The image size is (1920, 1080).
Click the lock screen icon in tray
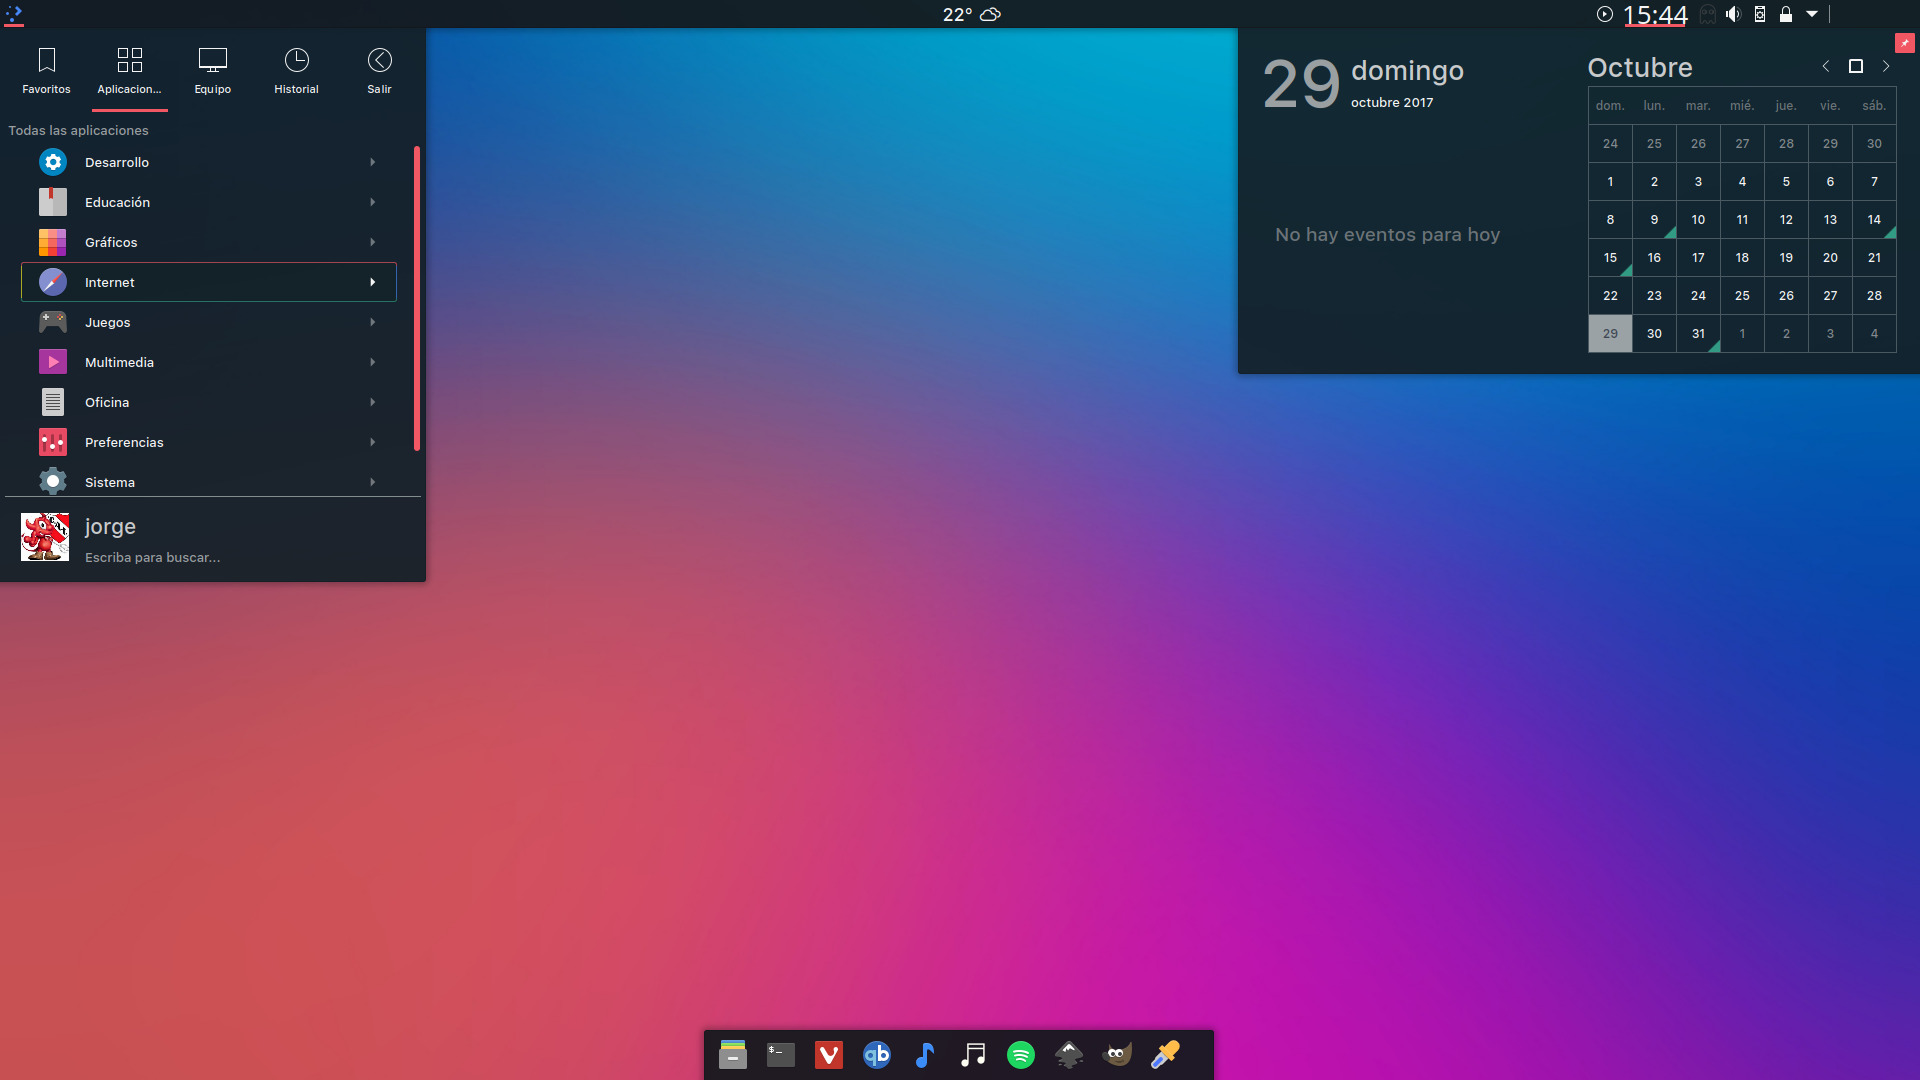1785,14
